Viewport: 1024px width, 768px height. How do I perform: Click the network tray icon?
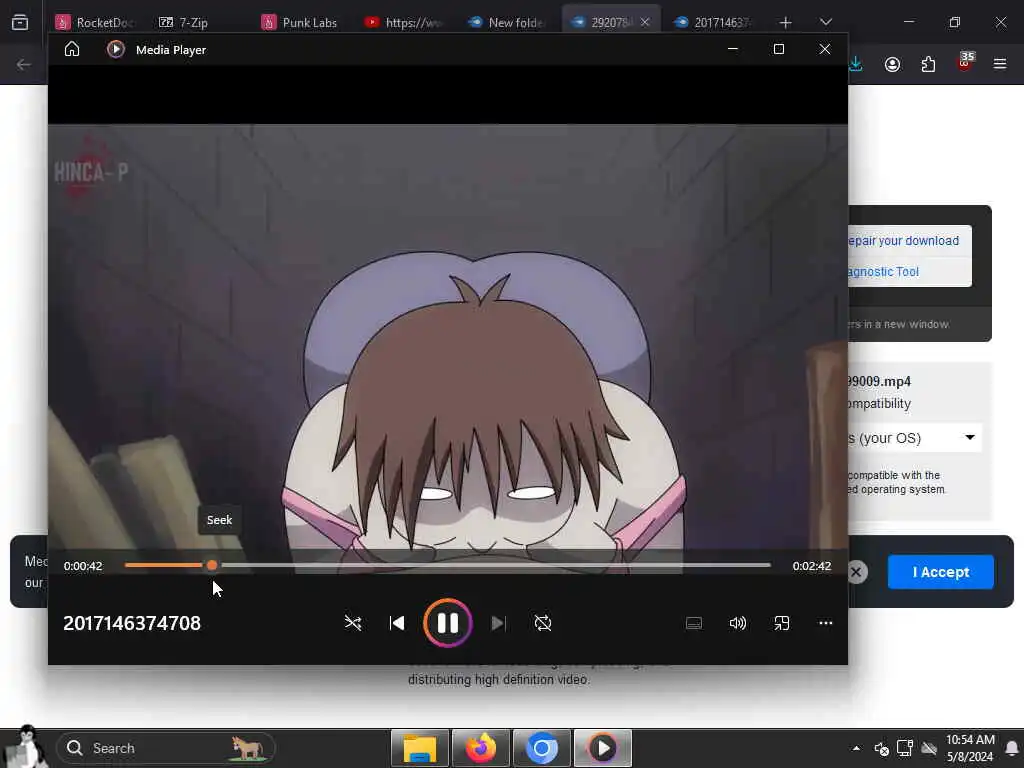(904, 748)
